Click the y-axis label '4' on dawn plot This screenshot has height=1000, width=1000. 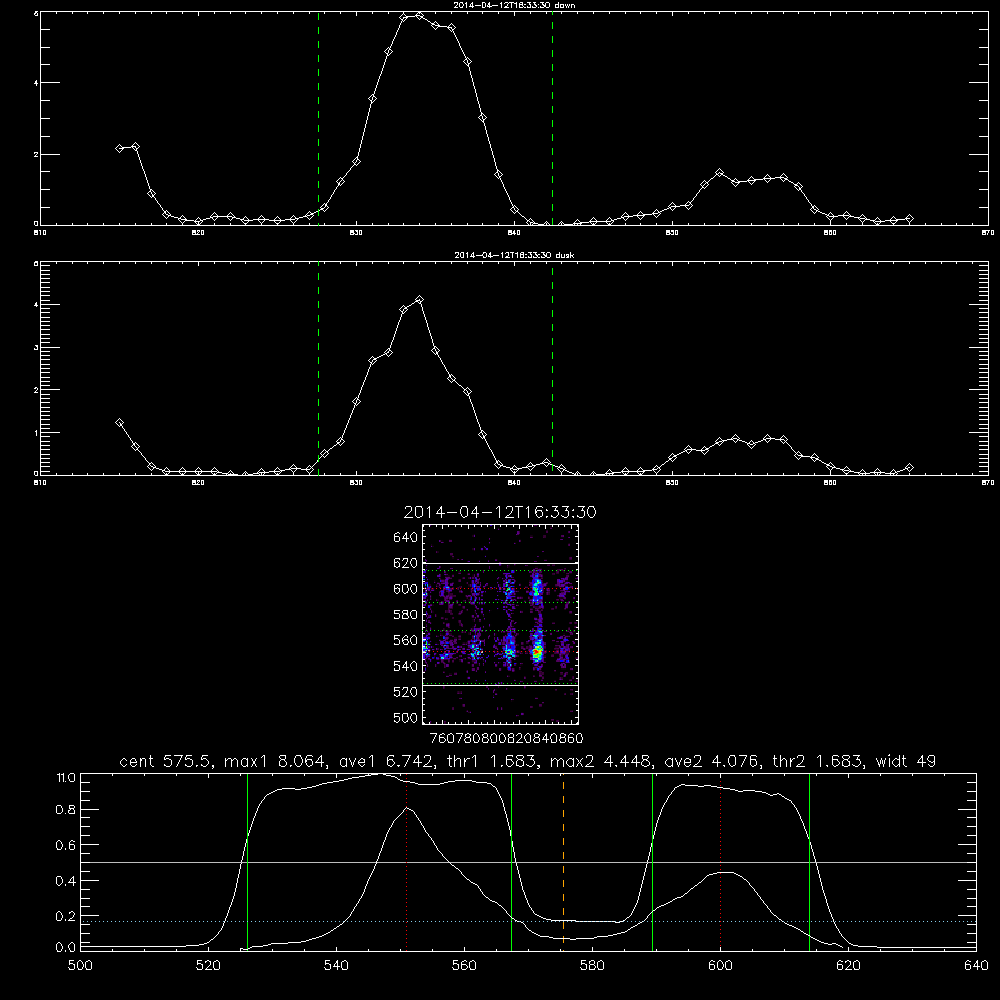[x=36, y=83]
